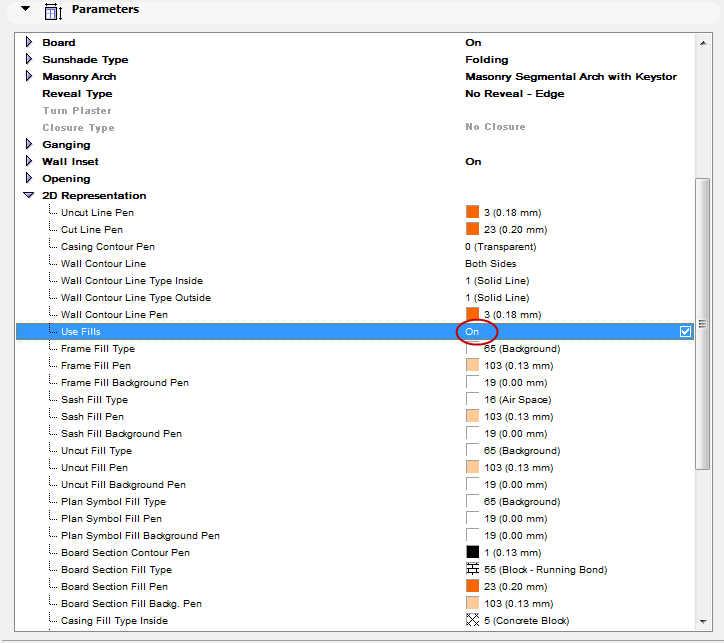Click the Parameters panel icon
Screen dimensions: 724x643
coord(54,11)
